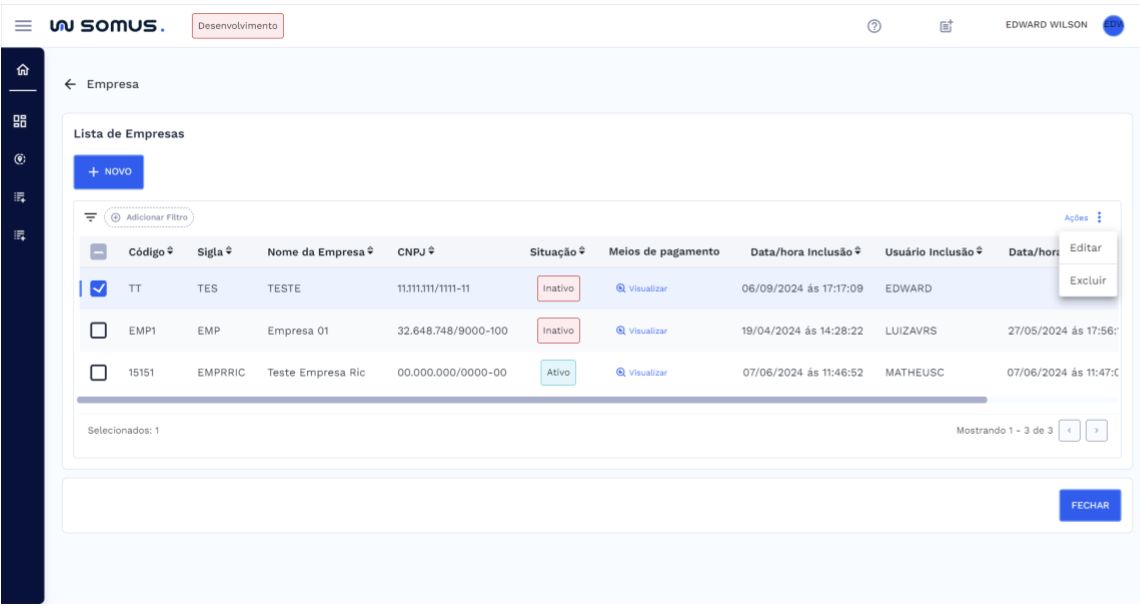Open the filter funnel icon above the table
Screen dimensions: 1140x606
point(89,218)
